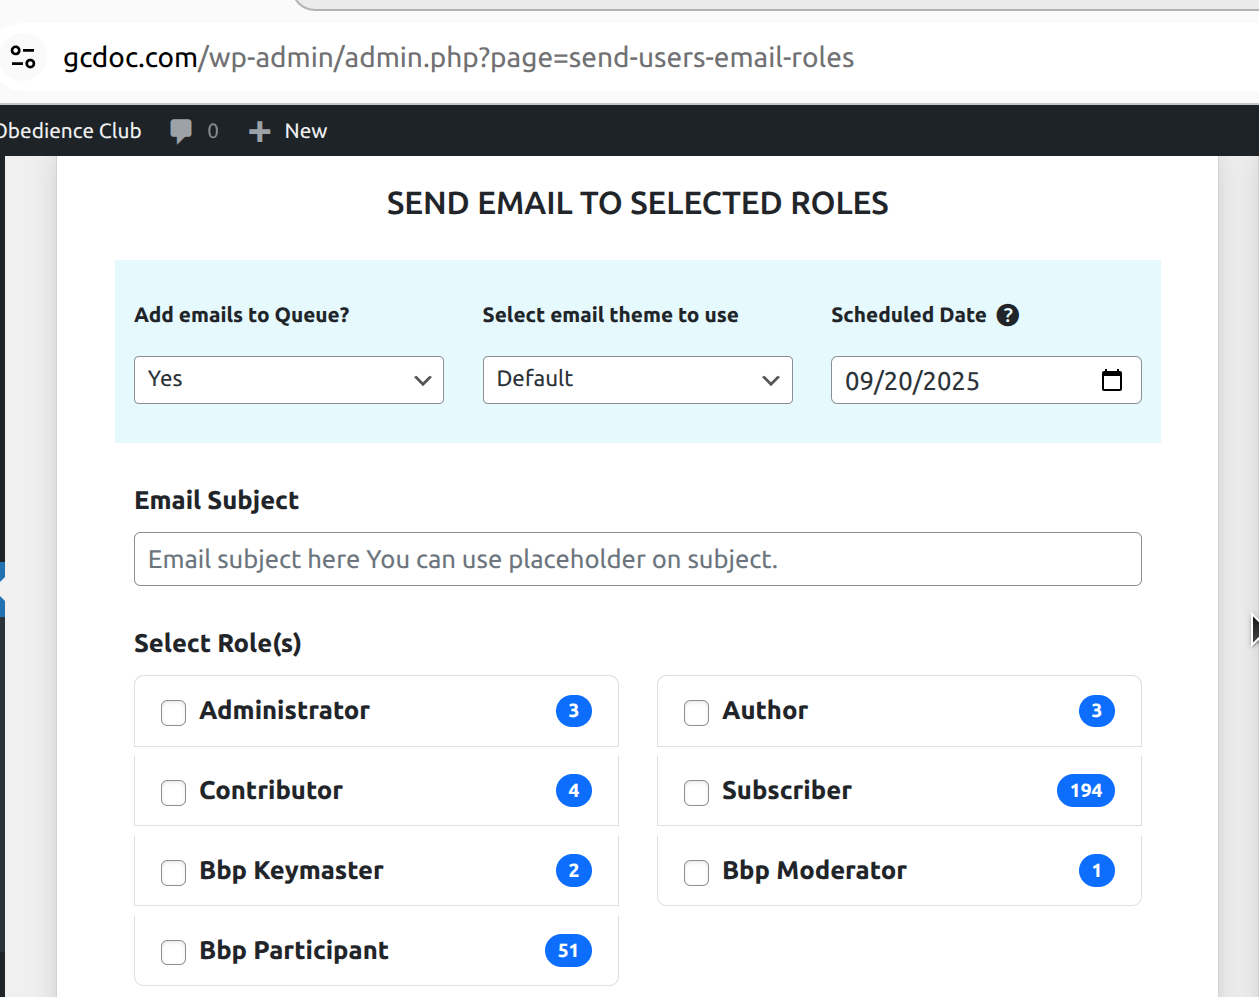Screen dimensions: 1259x997
Task: Click the Subscriber count badge 194
Action: (1085, 791)
